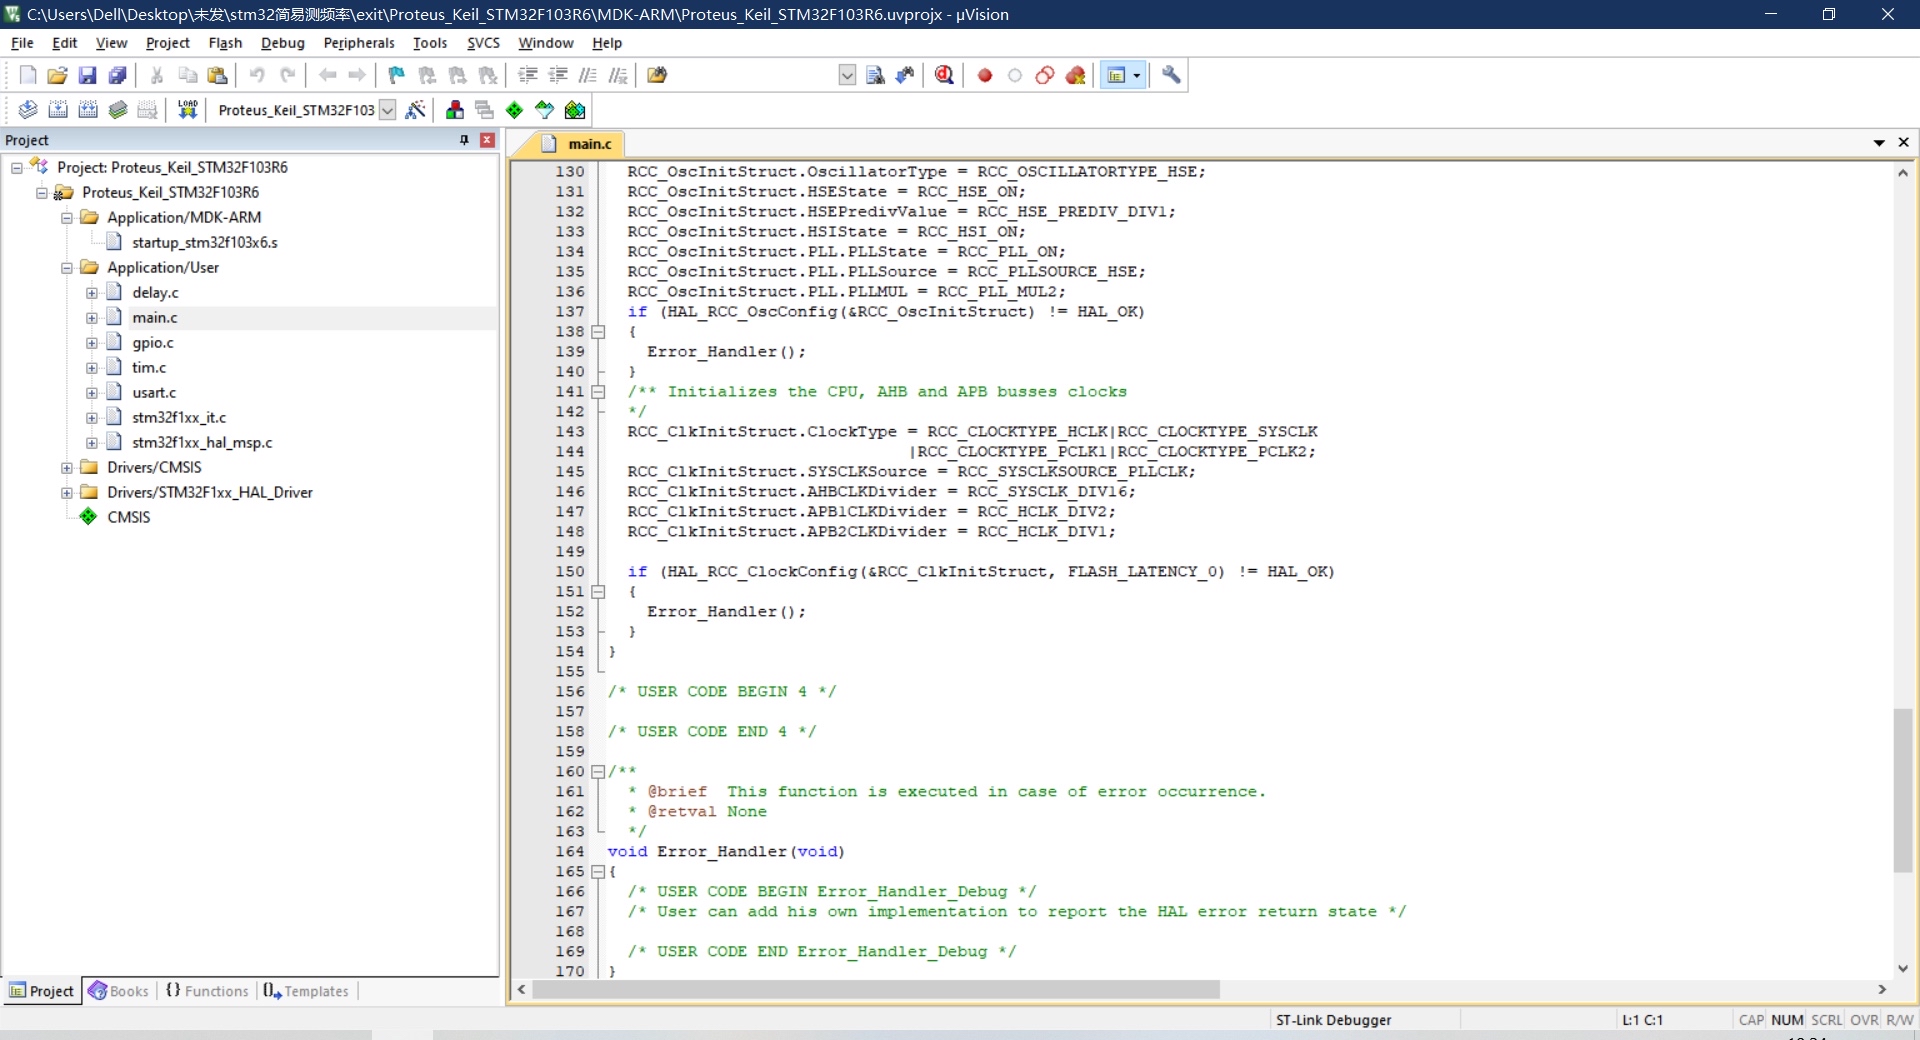
Task: Select startup_stm32f103x6.s in the project tree
Action: tap(205, 243)
